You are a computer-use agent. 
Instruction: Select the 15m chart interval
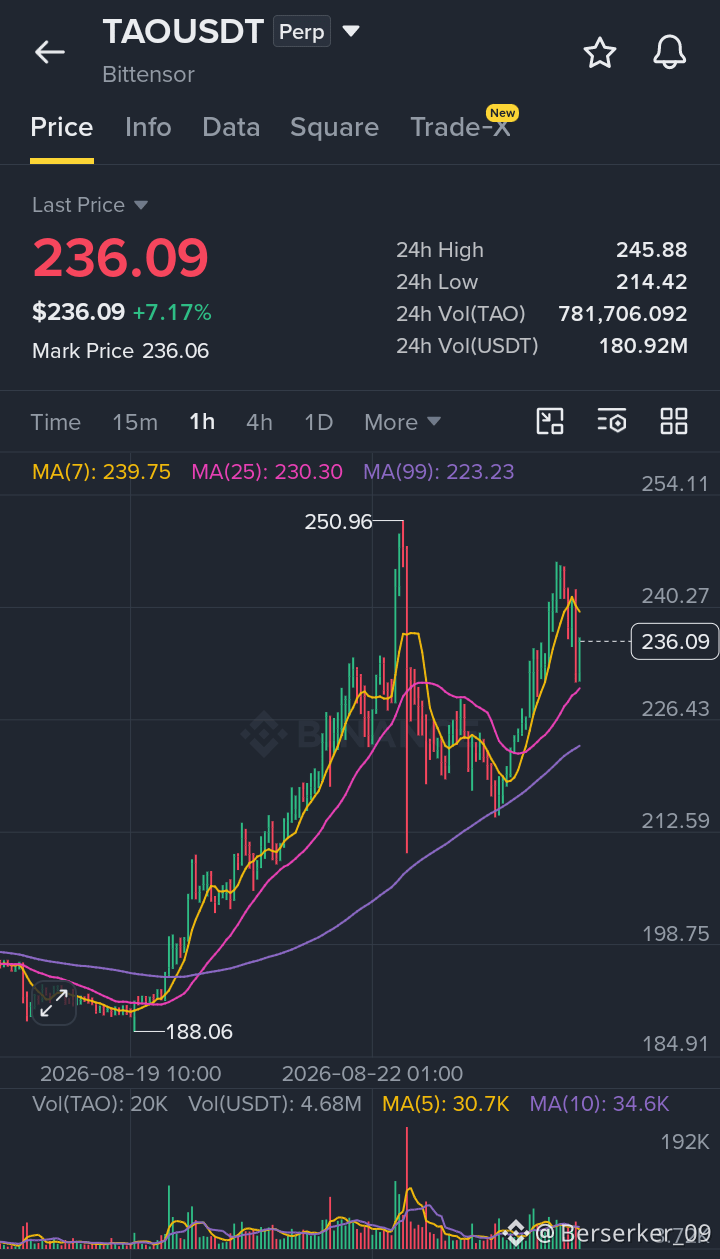click(x=135, y=422)
